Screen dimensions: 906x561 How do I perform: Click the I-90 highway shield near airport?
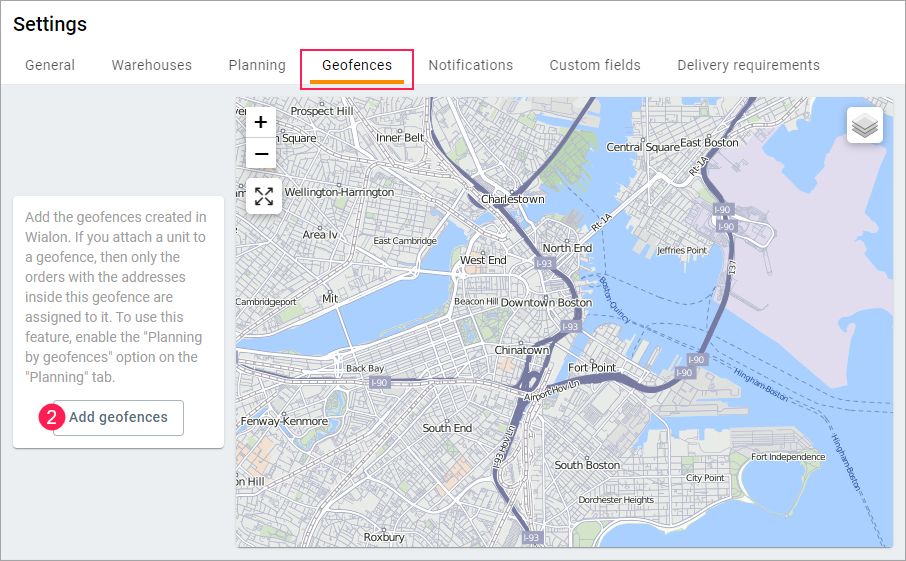pos(724,209)
